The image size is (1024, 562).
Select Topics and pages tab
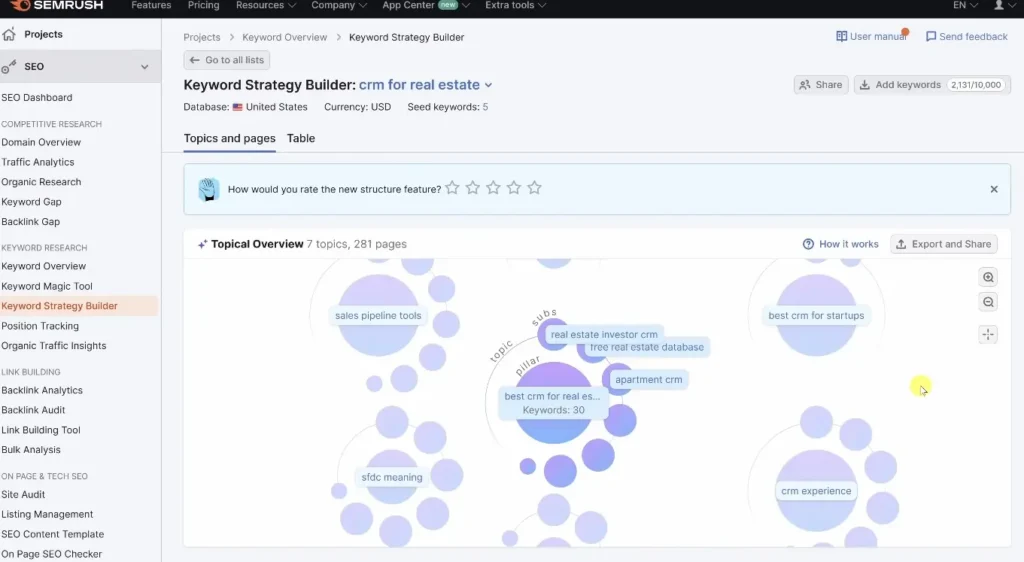[x=229, y=138]
